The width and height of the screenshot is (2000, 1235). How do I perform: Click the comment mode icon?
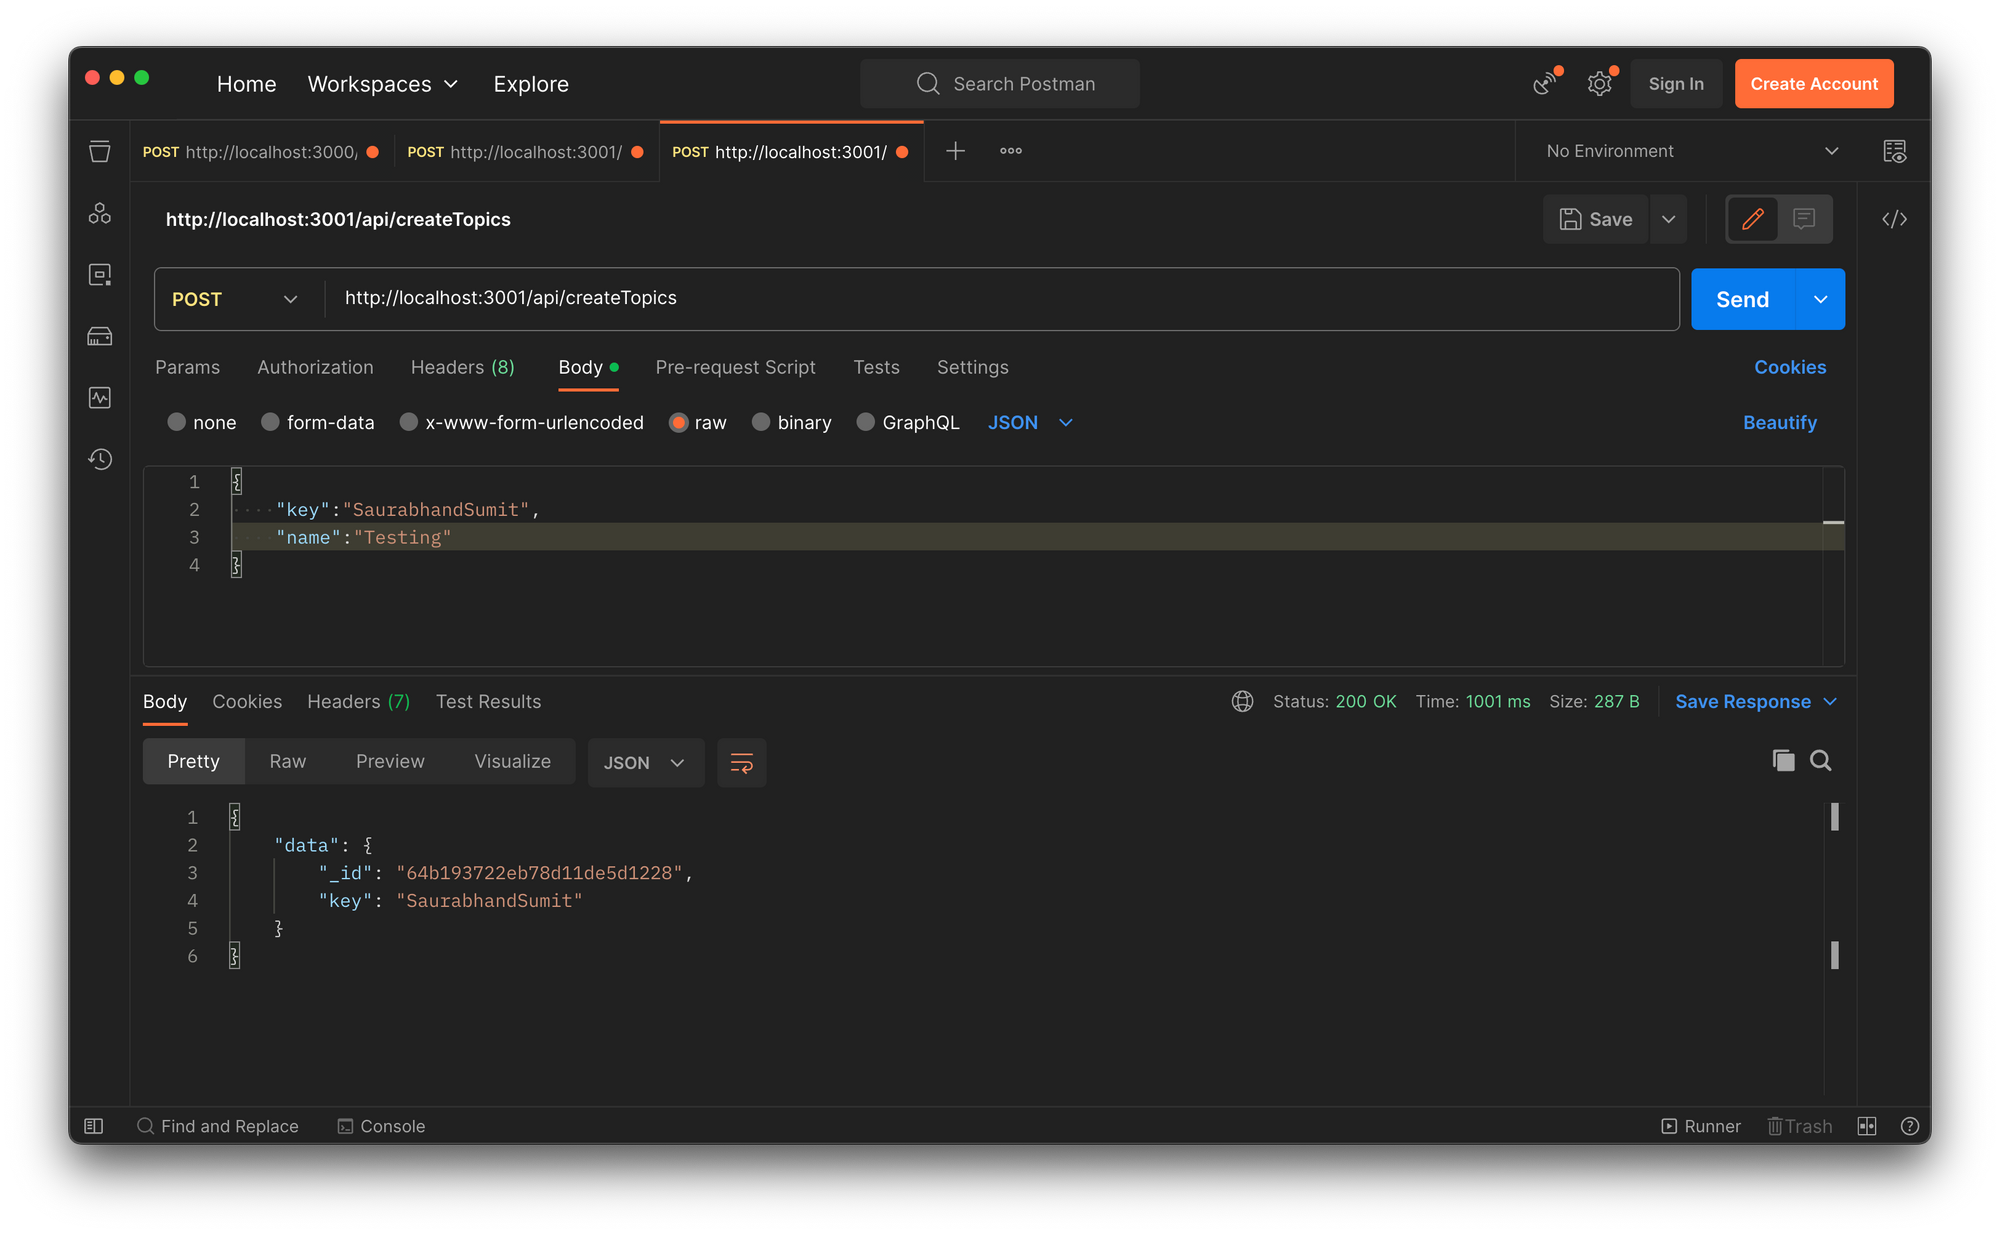tap(1804, 219)
